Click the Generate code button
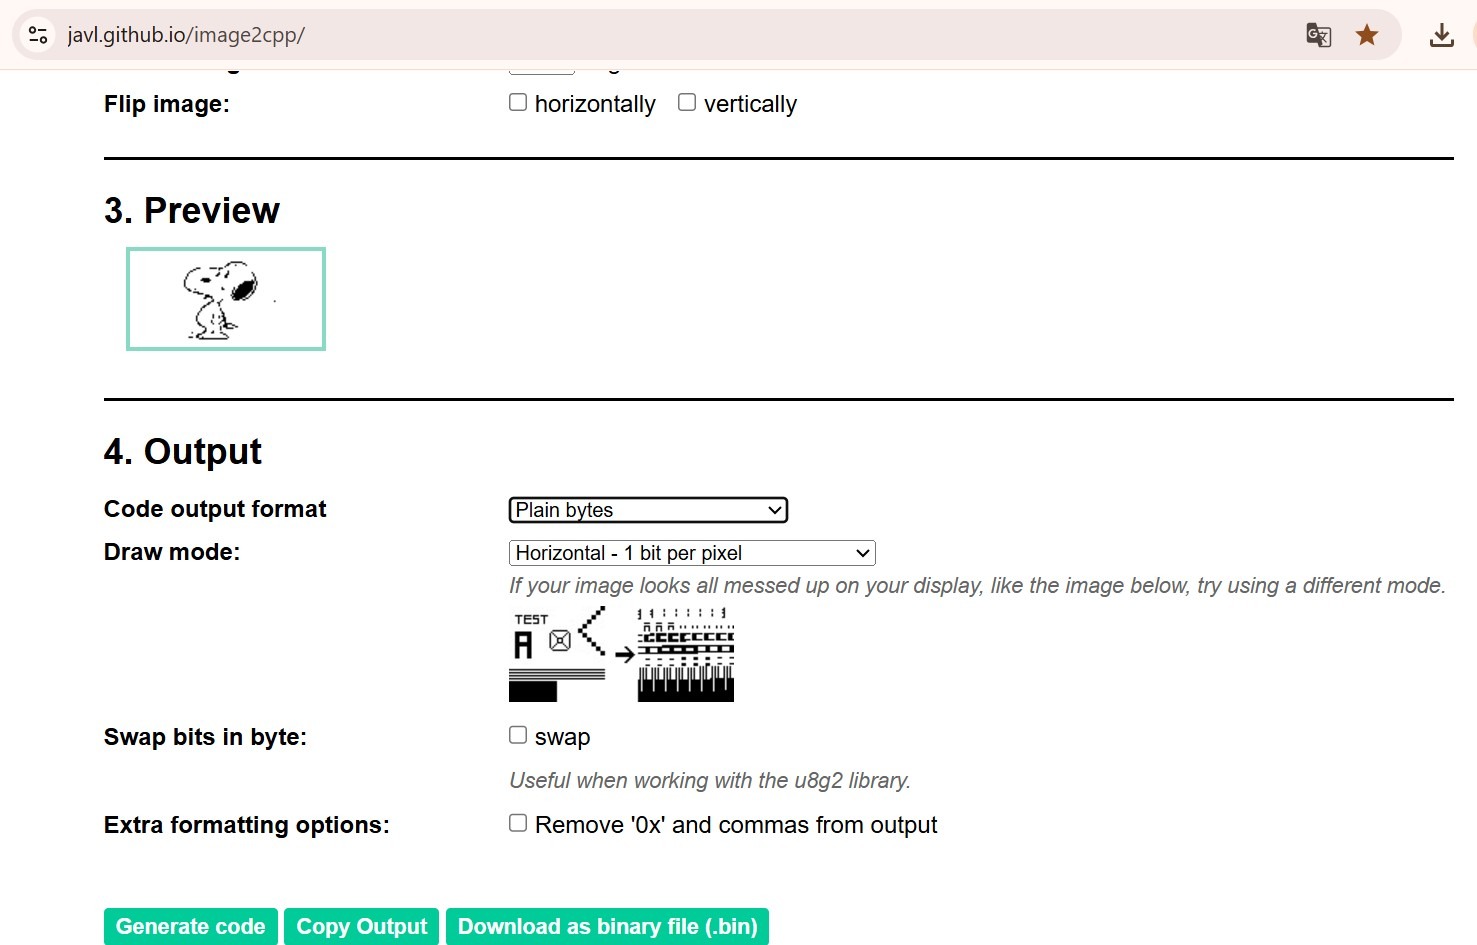This screenshot has height=945, width=1477. click(190, 927)
